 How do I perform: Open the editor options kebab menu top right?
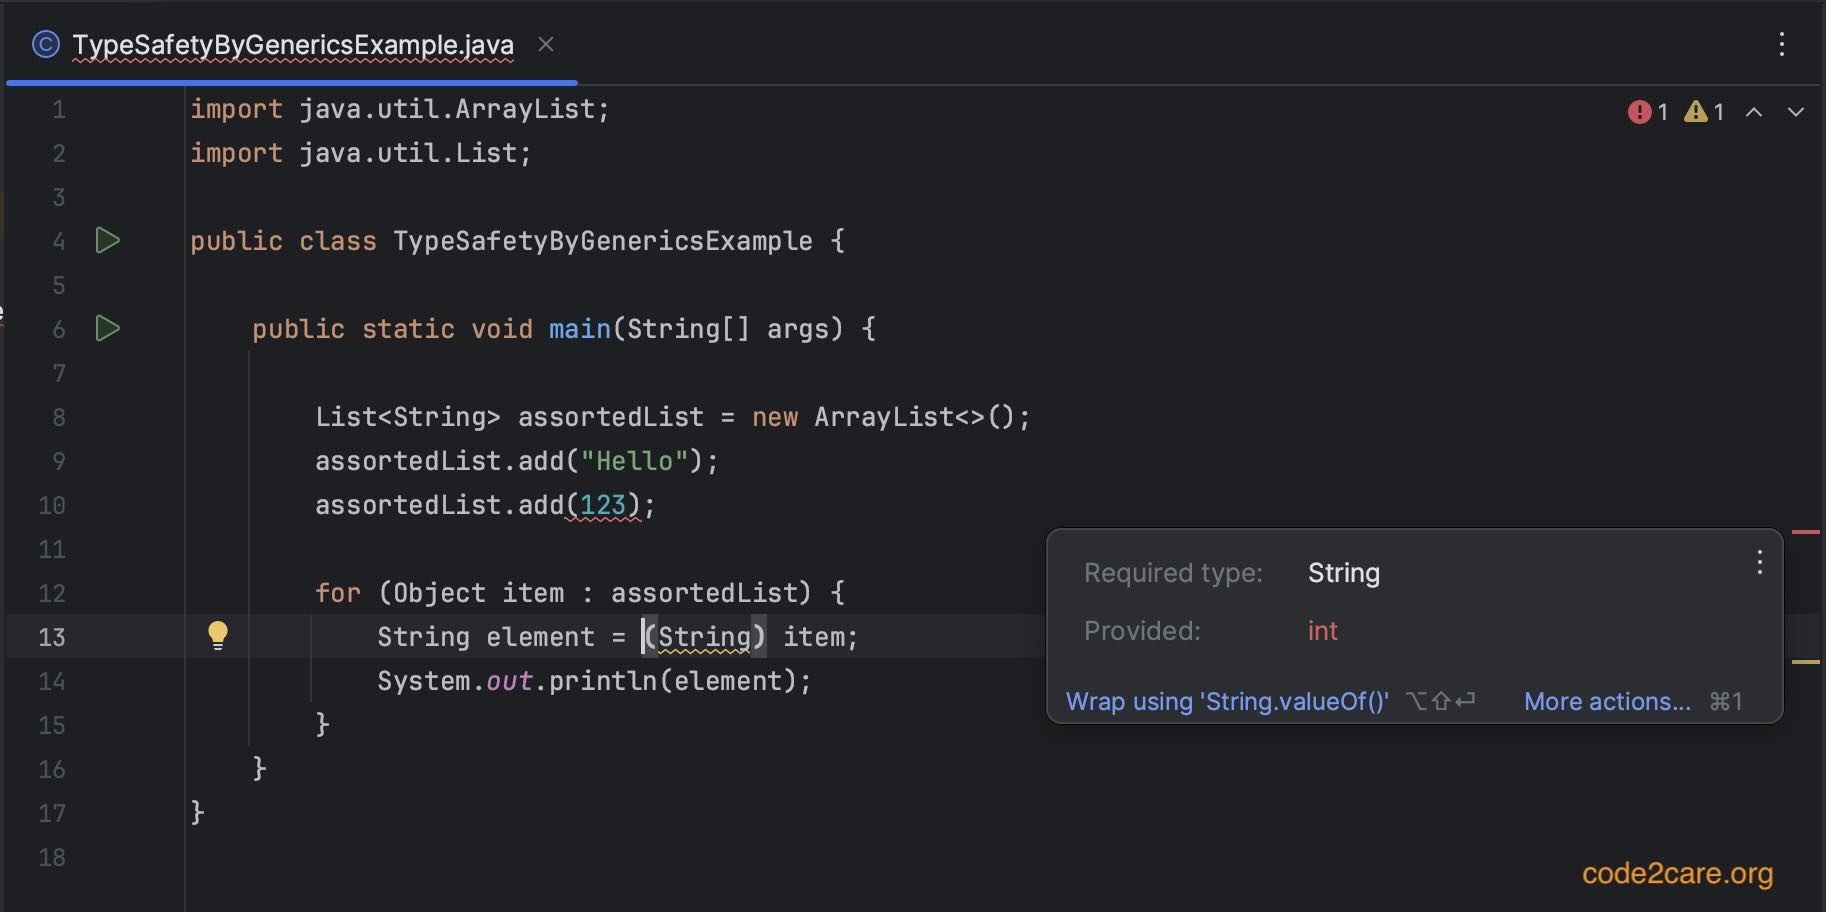pos(1782,44)
